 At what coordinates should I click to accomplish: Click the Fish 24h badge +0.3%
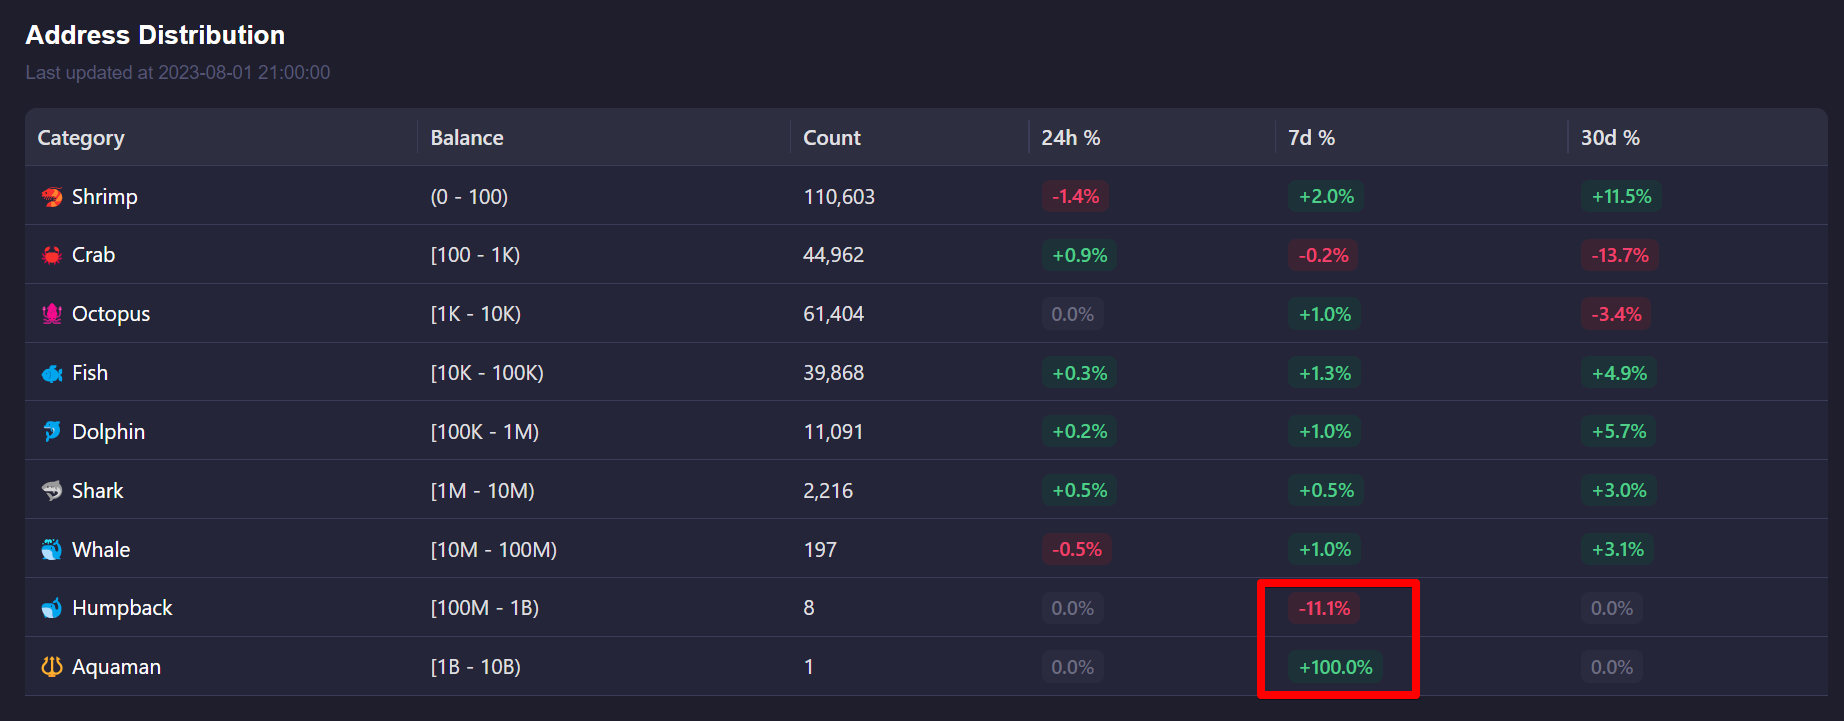(1079, 373)
